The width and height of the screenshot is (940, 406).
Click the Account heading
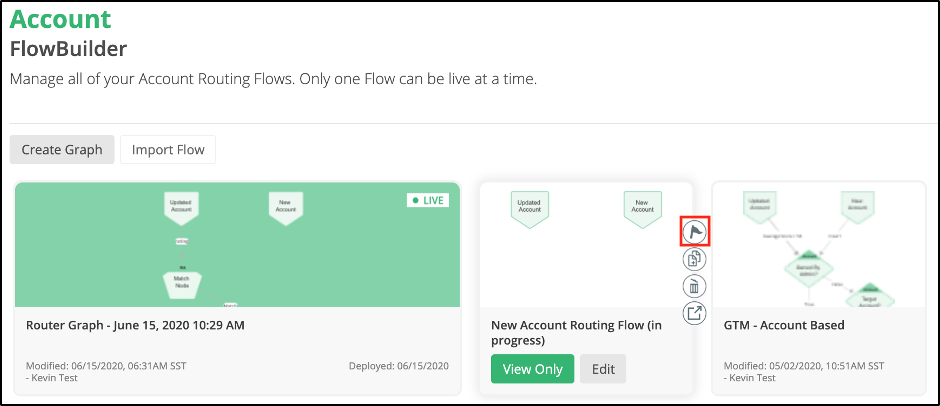[61, 19]
